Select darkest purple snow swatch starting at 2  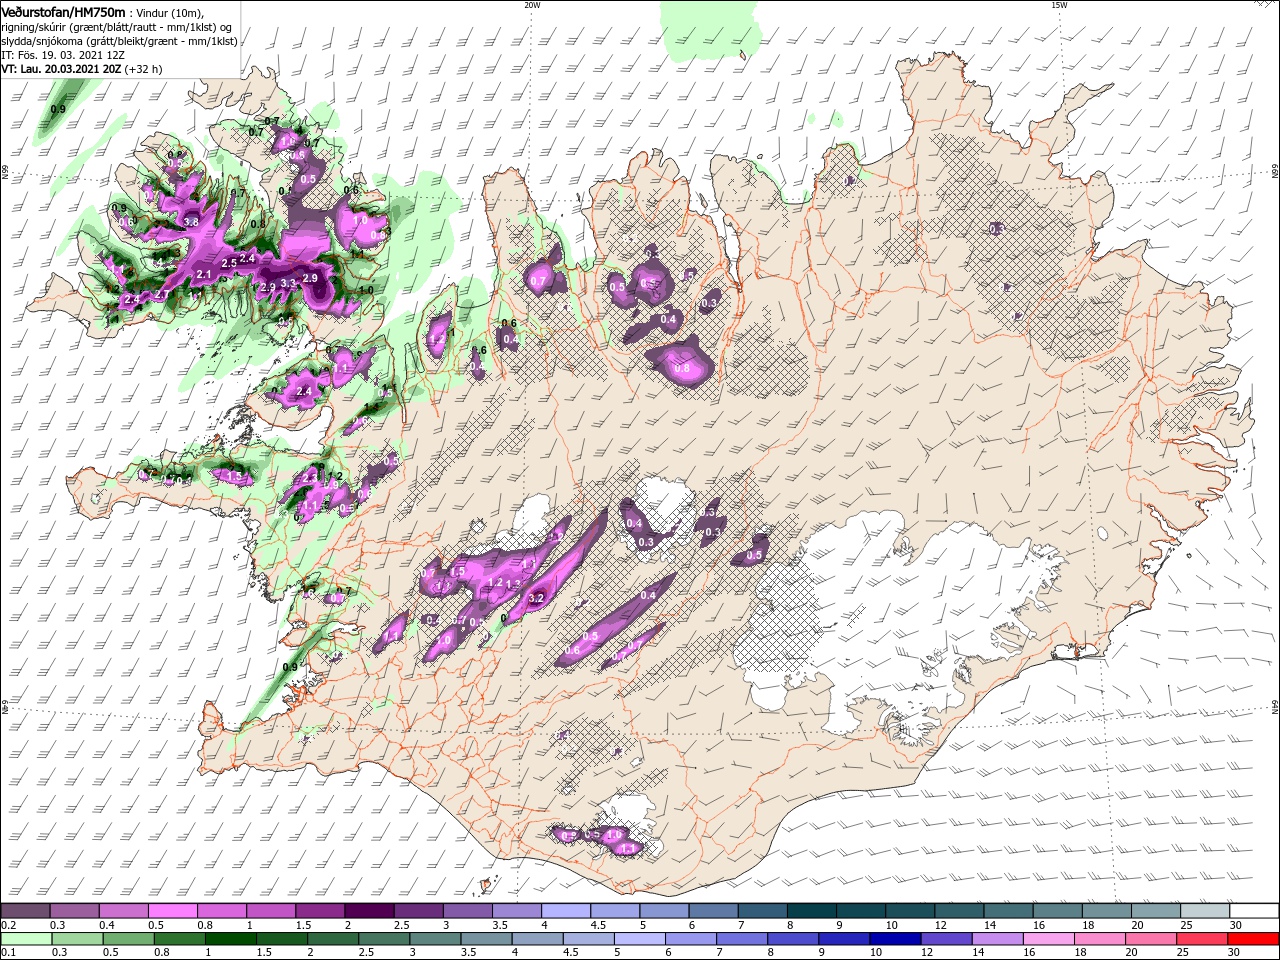[x=369, y=911]
